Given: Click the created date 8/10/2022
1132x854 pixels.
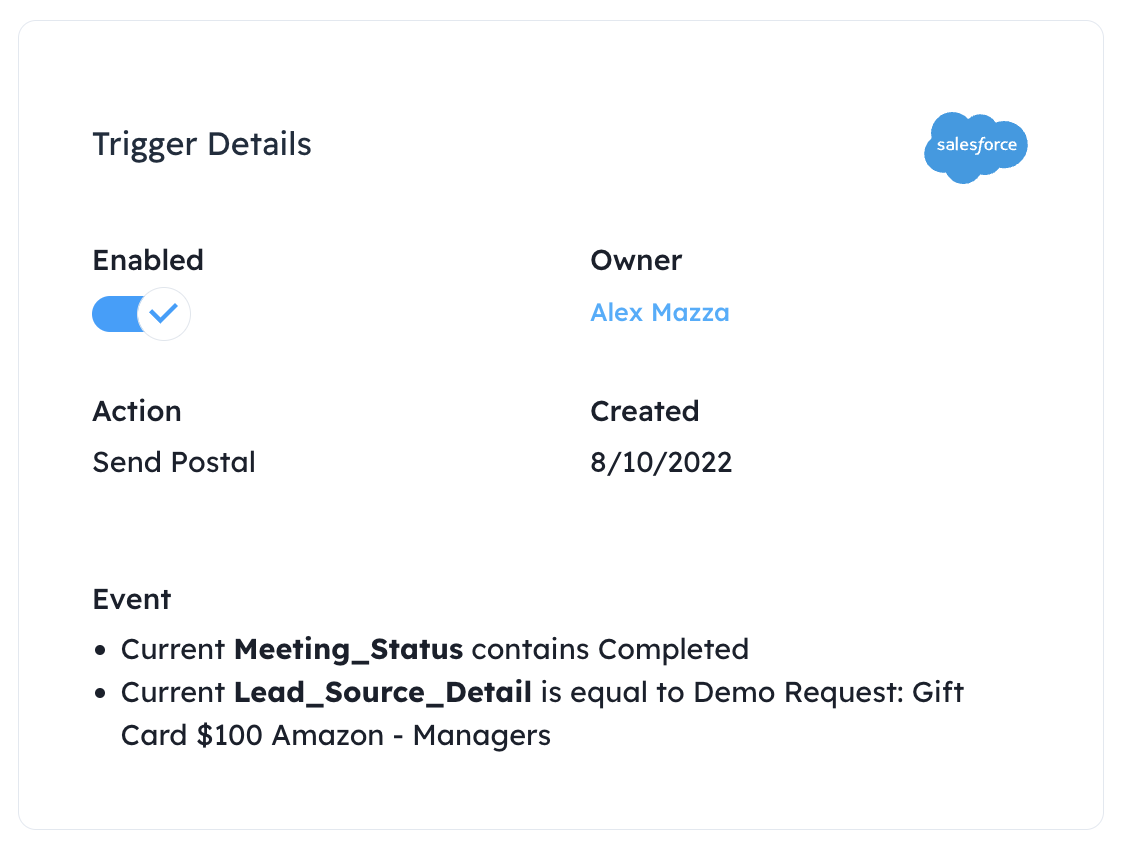Looking at the screenshot, I should [x=661, y=463].
